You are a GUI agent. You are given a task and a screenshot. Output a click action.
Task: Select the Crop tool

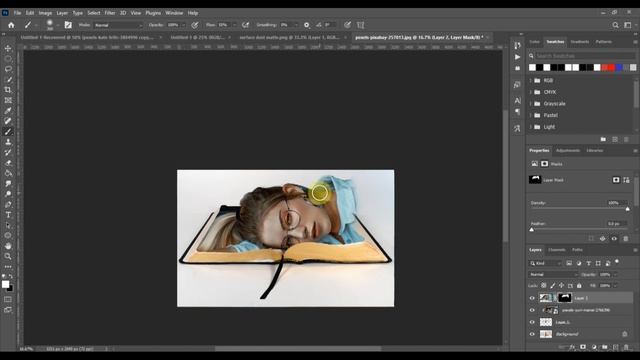coord(8,90)
